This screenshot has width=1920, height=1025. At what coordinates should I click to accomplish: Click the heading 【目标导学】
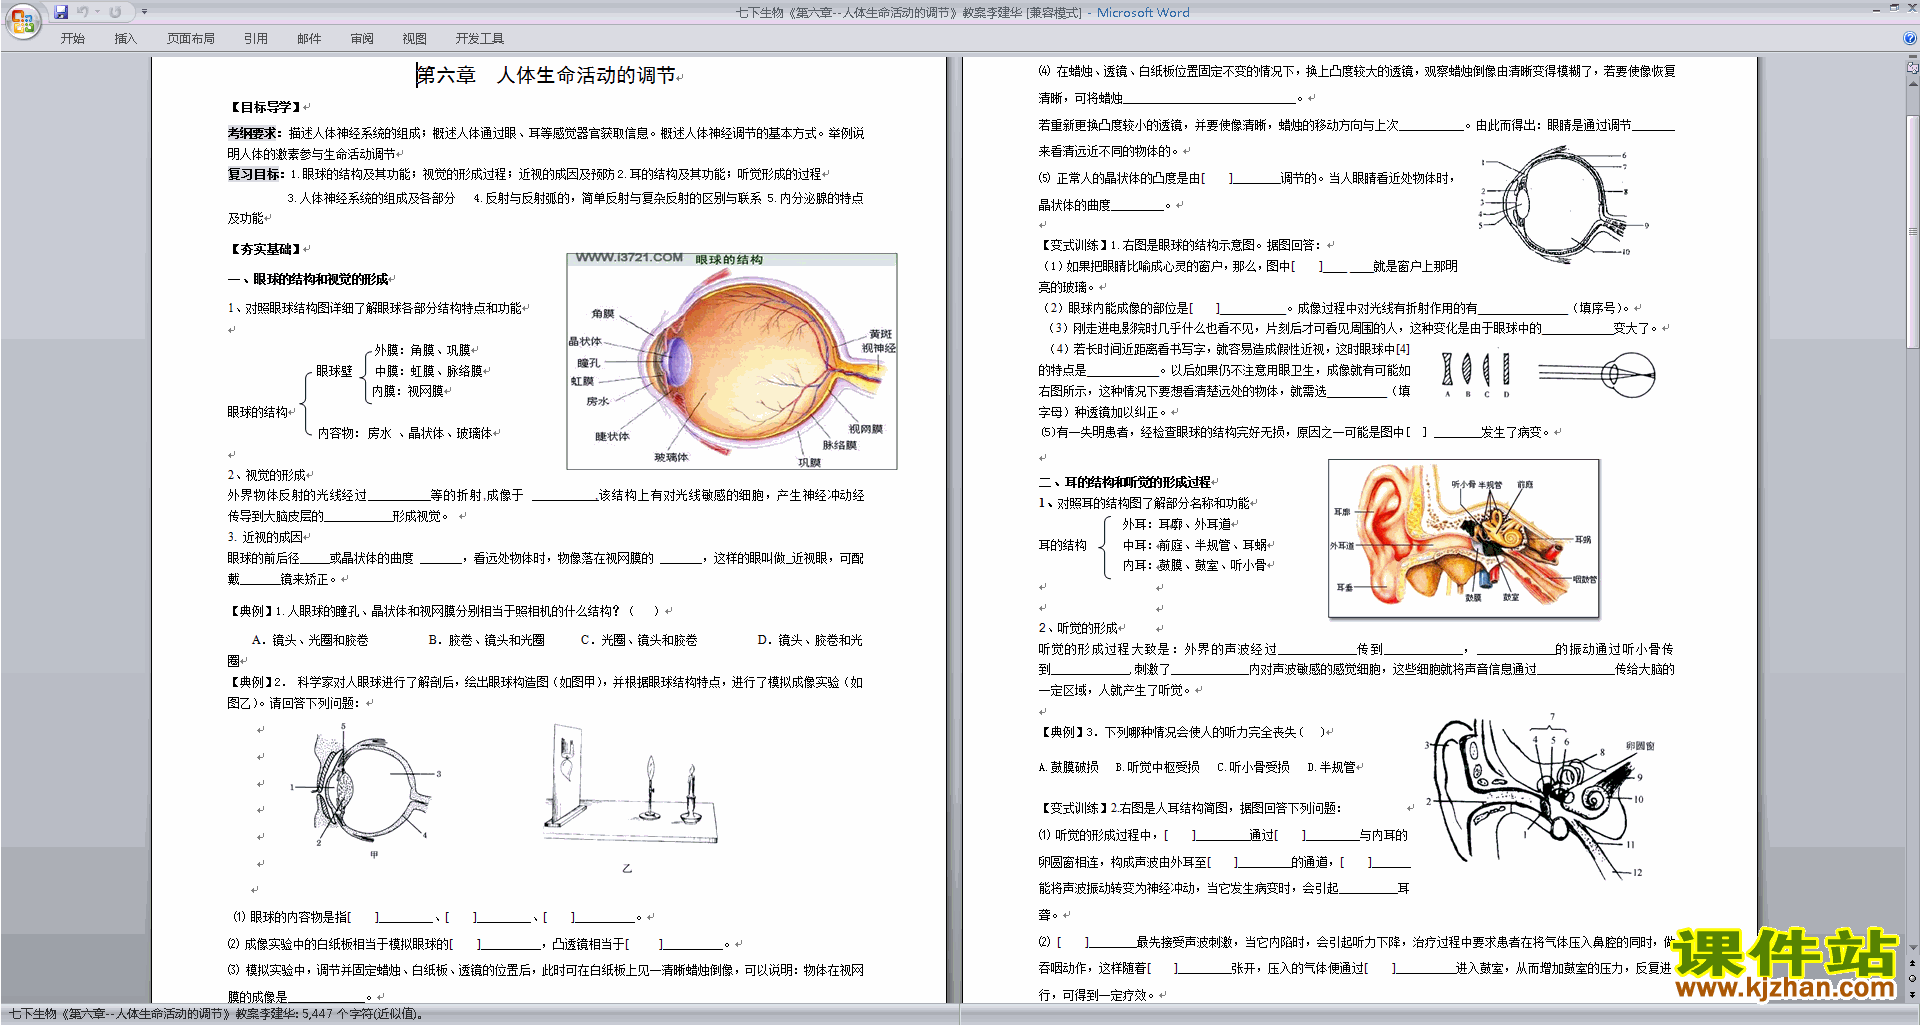click(265, 107)
